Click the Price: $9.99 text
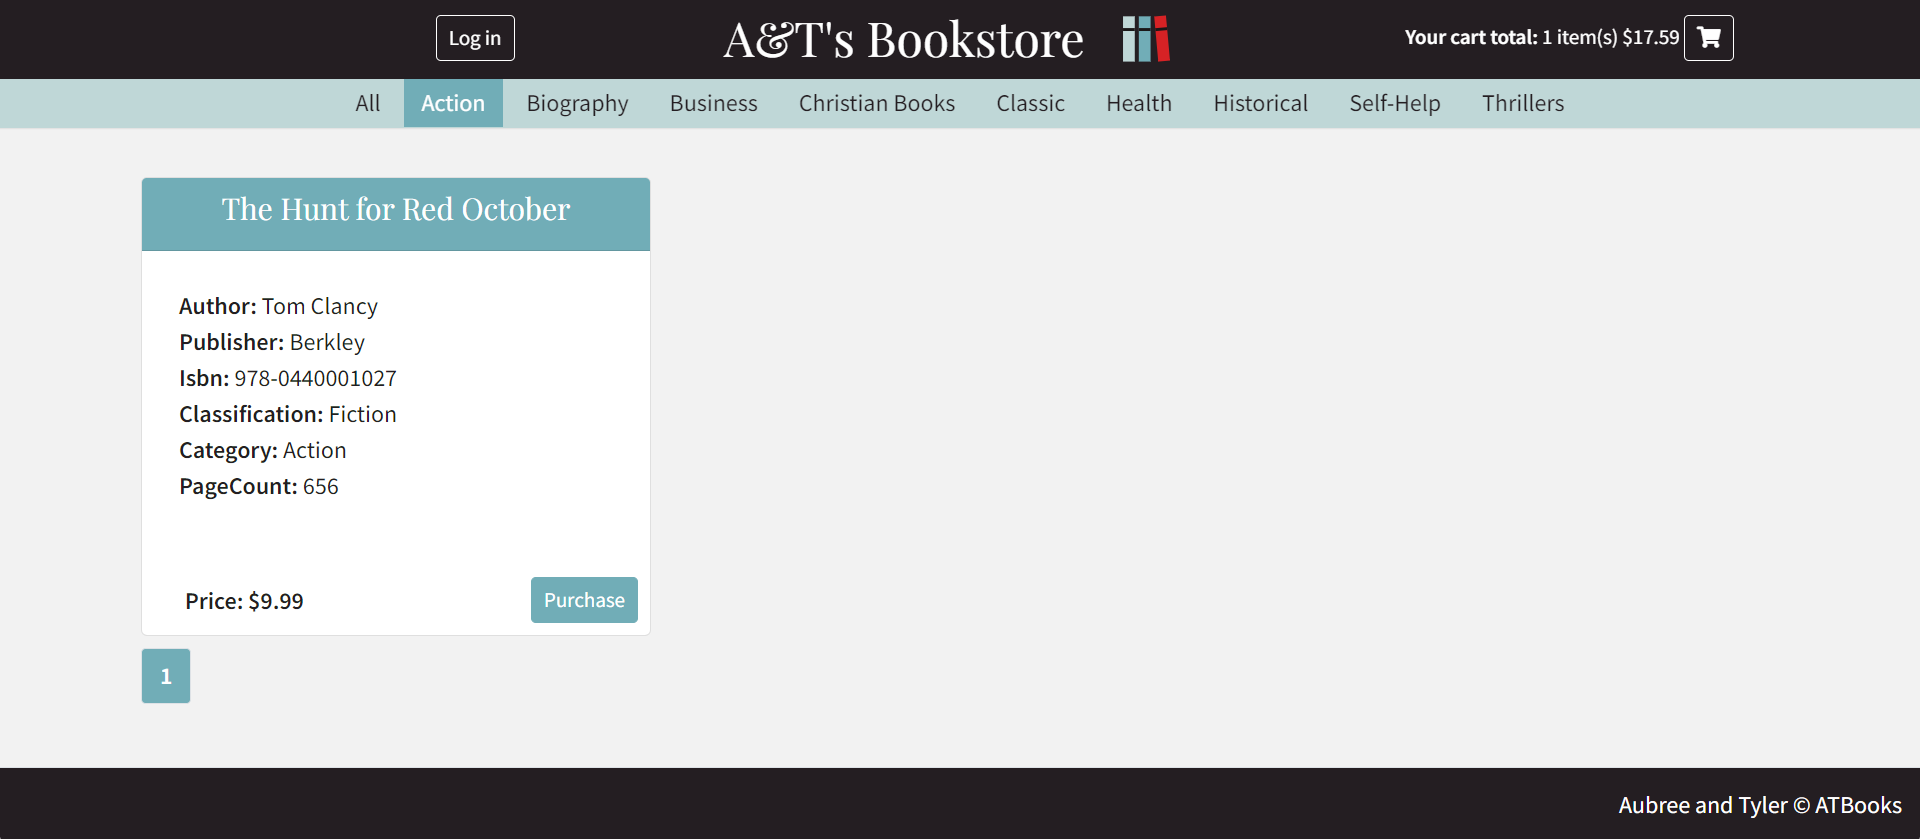Image resolution: width=1920 pixels, height=839 pixels. (244, 601)
